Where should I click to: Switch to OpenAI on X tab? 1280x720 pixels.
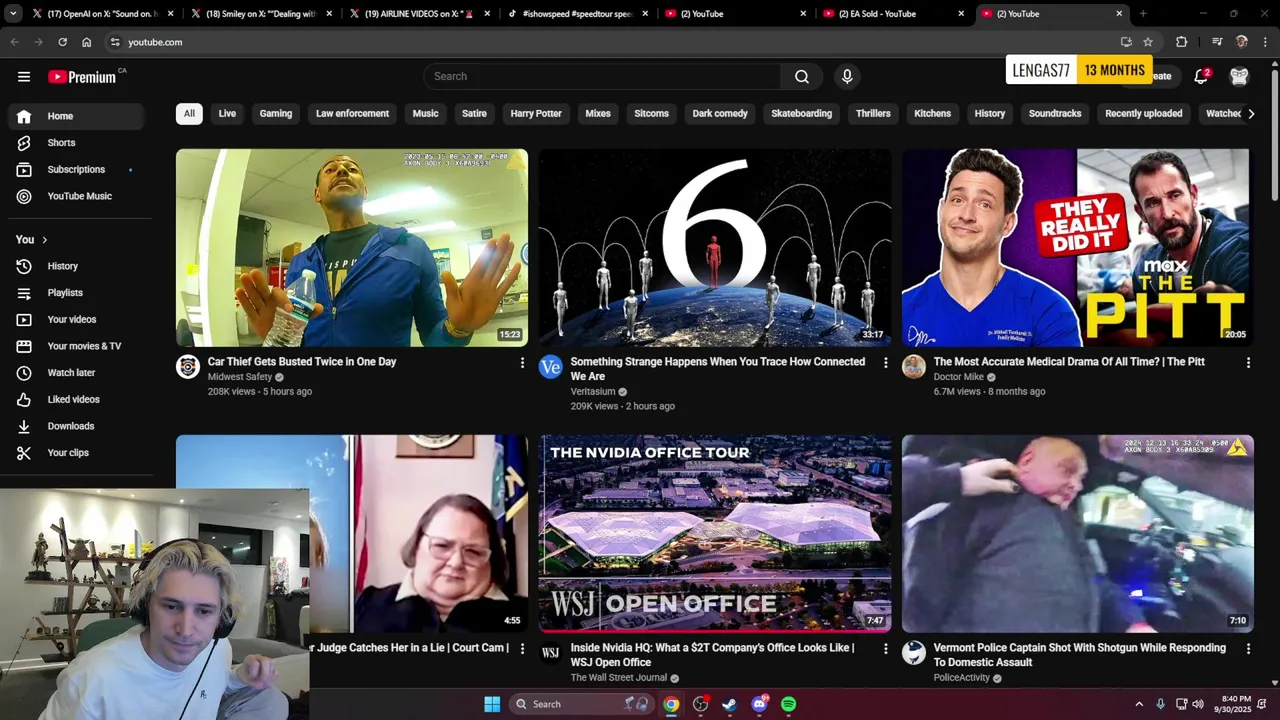click(104, 14)
